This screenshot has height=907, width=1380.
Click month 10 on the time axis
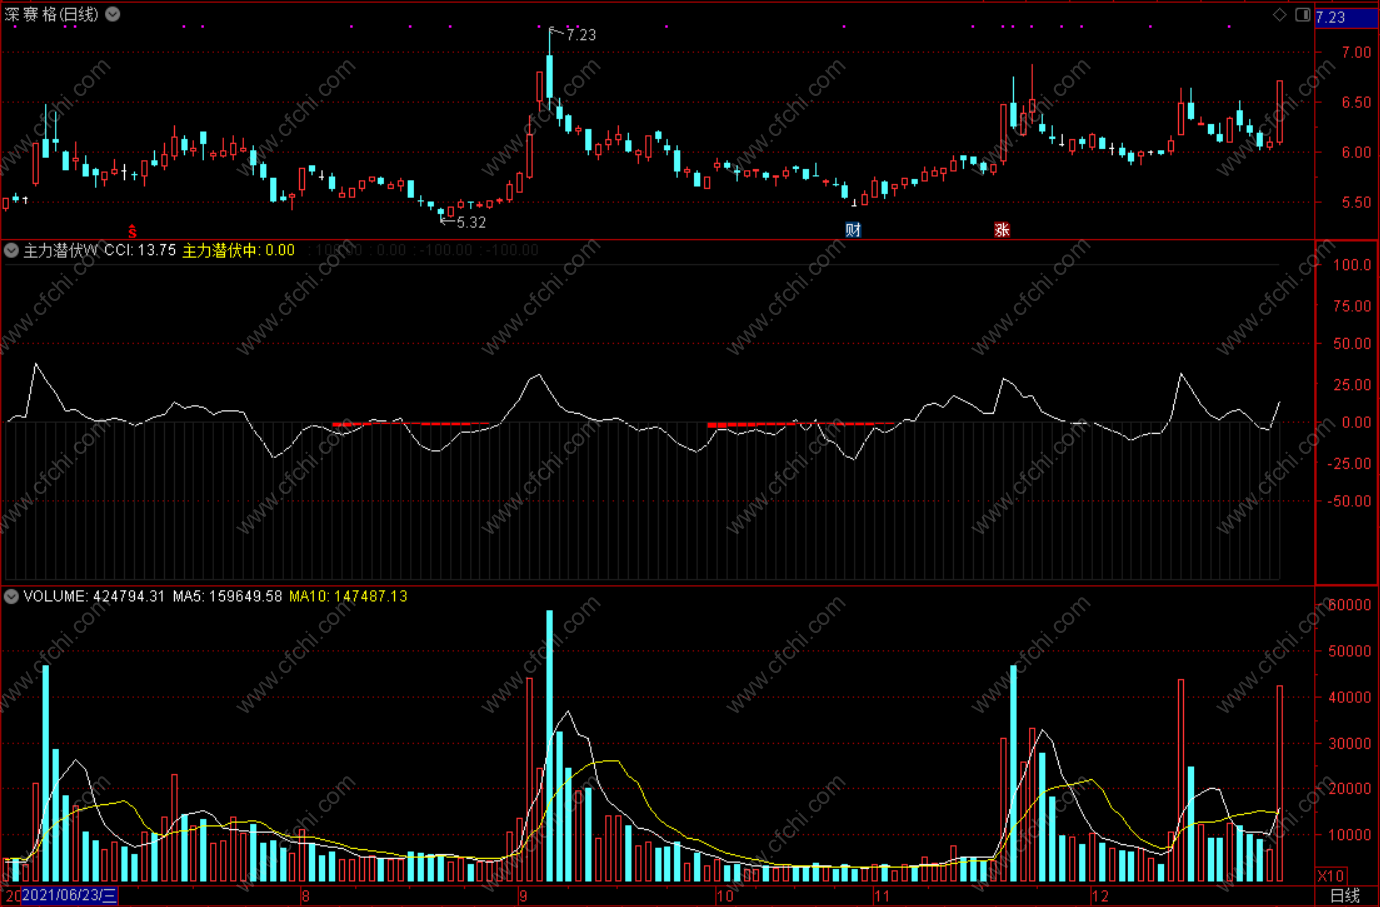(725, 896)
